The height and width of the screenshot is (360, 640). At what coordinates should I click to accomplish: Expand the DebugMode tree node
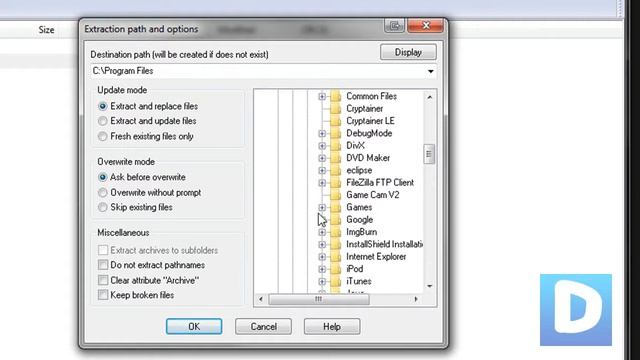coord(322,133)
